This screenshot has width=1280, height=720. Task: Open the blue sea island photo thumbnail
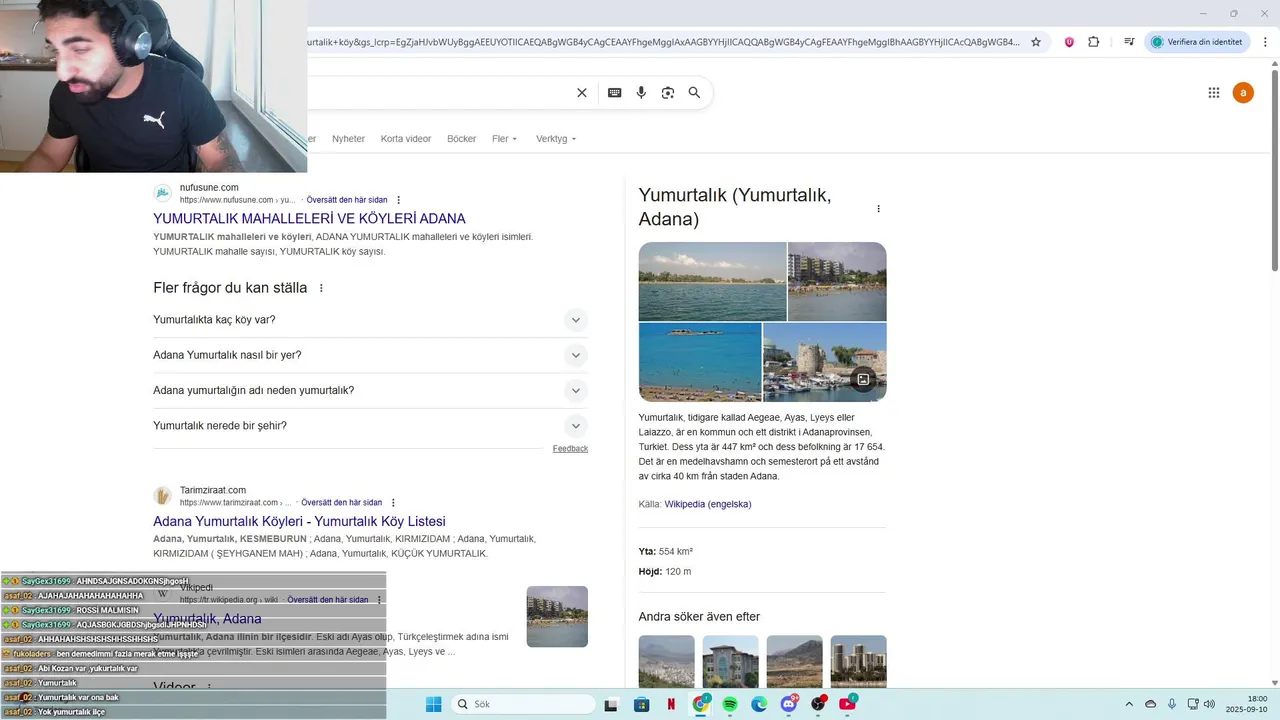point(700,362)
